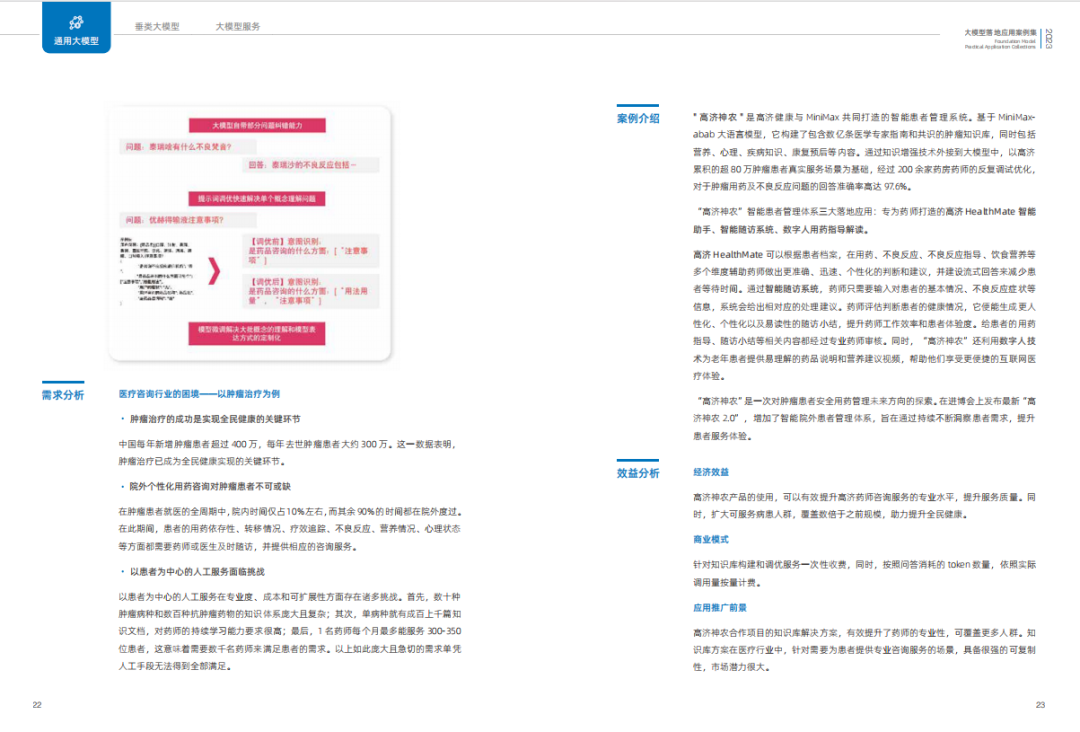Click the paragraph starting 中国每年新增肿瘤患者
Viewport: 1080px width, 732px height.
287,452
